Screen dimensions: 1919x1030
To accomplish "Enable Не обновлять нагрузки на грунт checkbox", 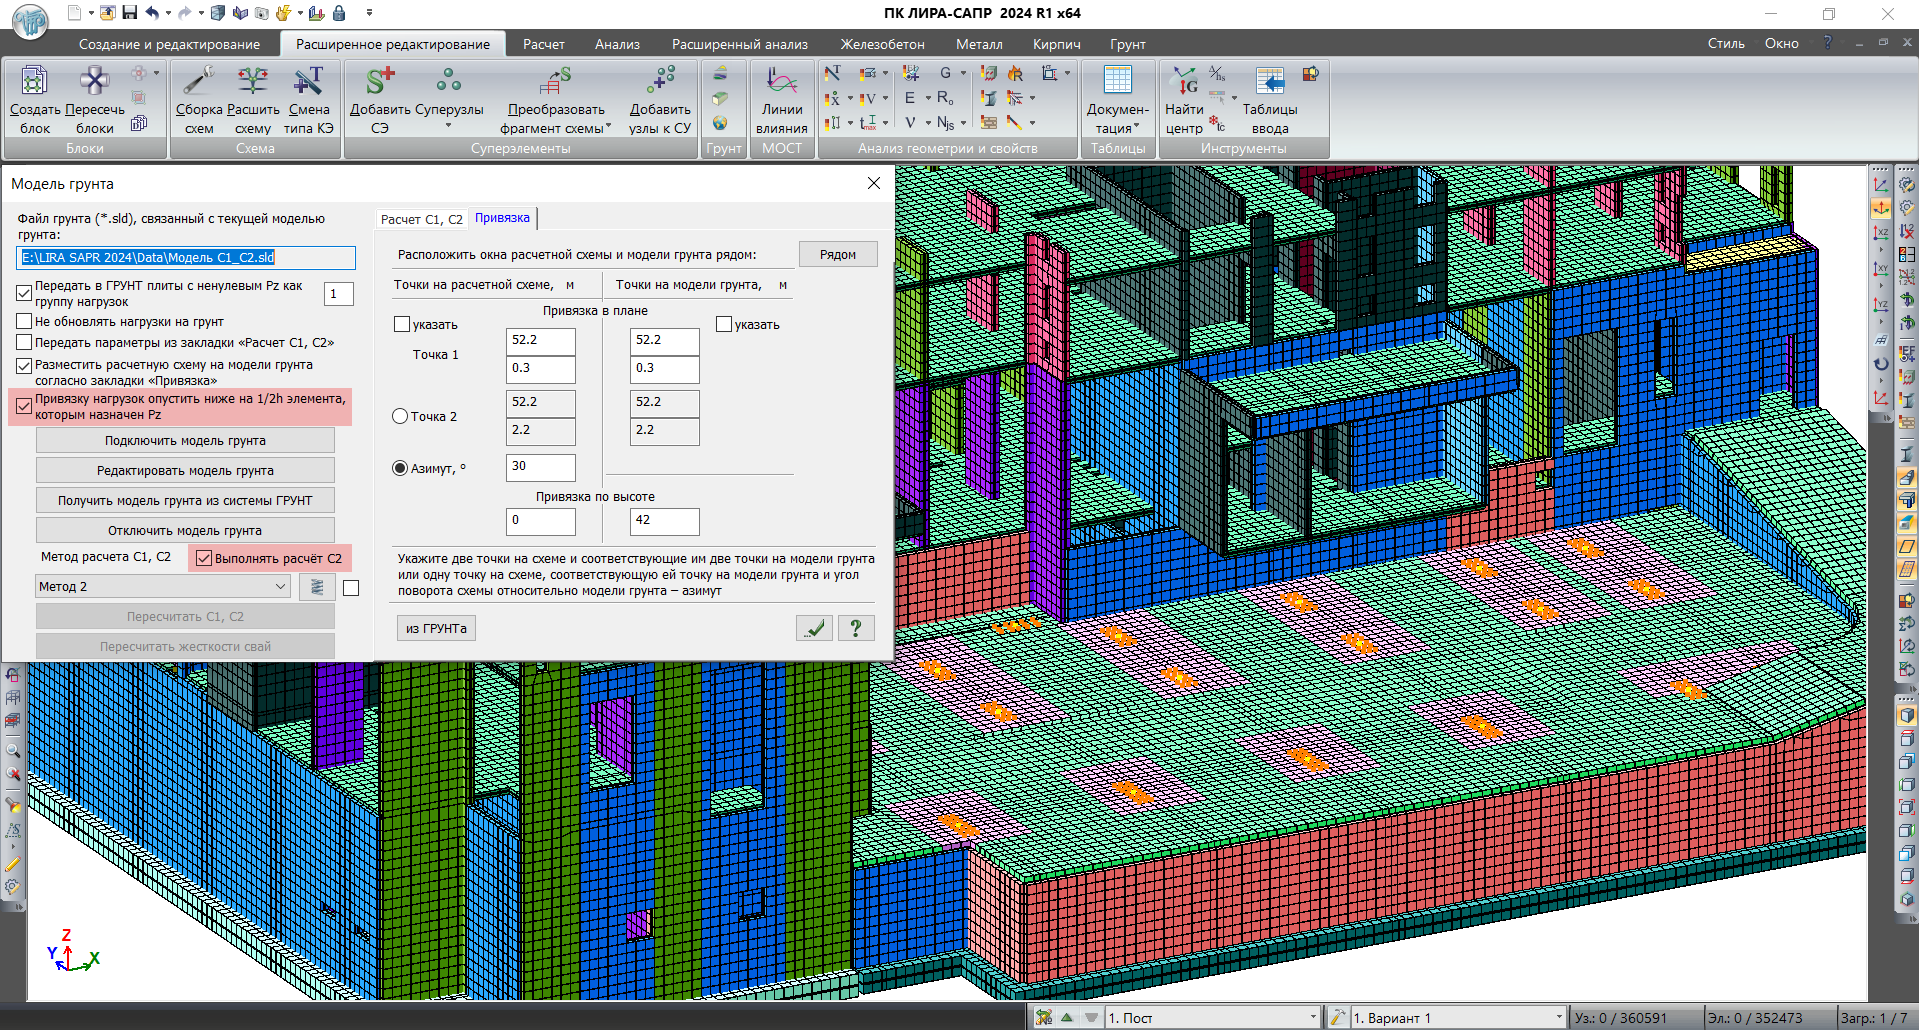I will [25, 322].
